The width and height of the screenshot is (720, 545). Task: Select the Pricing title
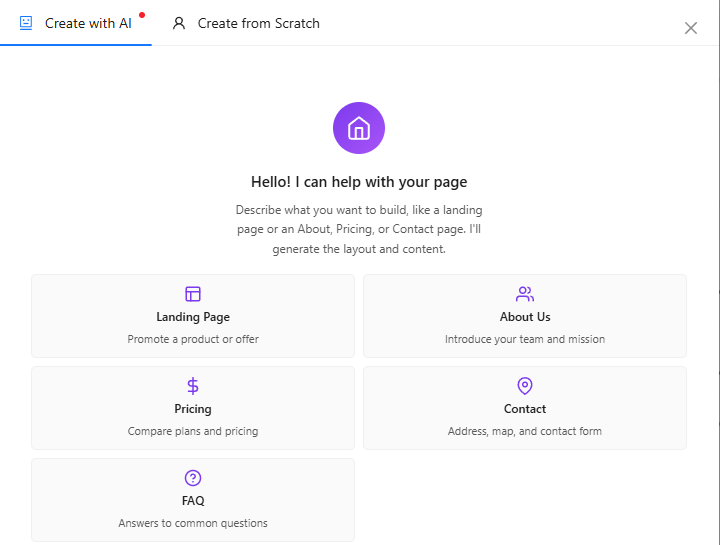[193, 409]
